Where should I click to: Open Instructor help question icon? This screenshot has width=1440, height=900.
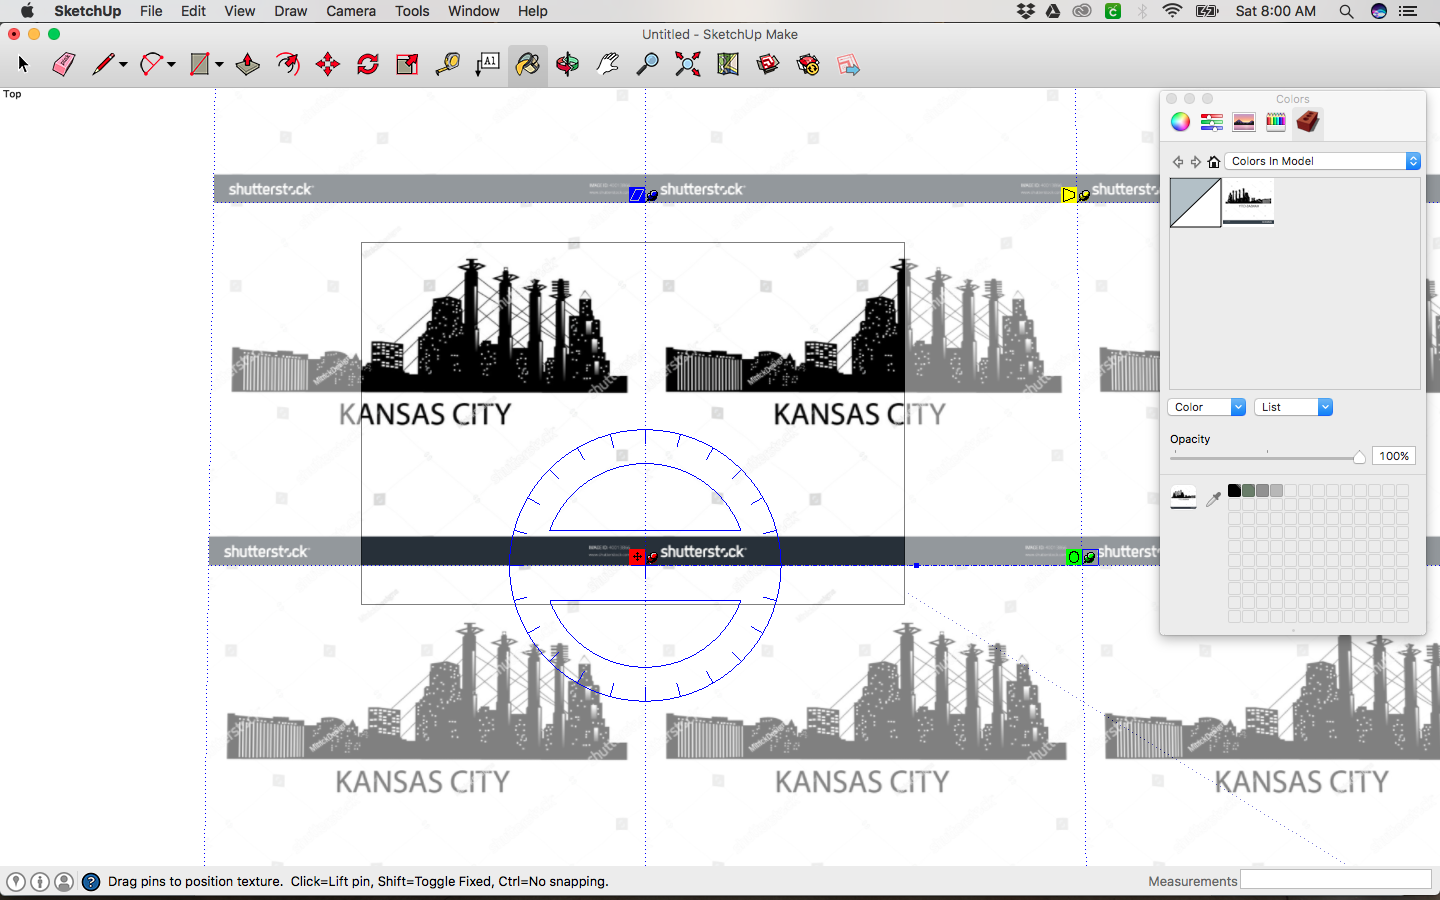[x=91, y=881]
